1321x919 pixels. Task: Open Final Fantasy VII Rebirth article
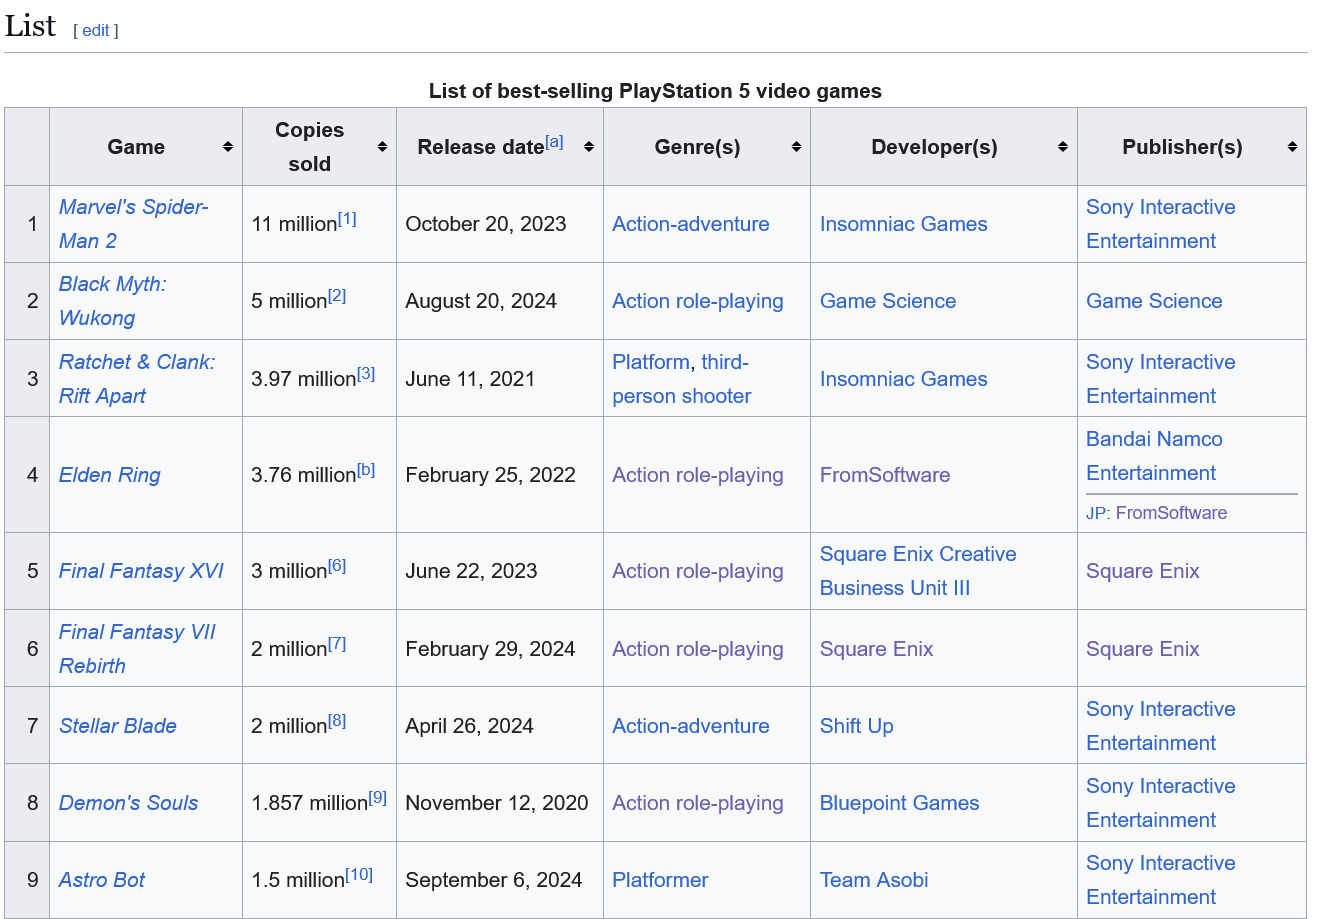click(x=137, y=649)
